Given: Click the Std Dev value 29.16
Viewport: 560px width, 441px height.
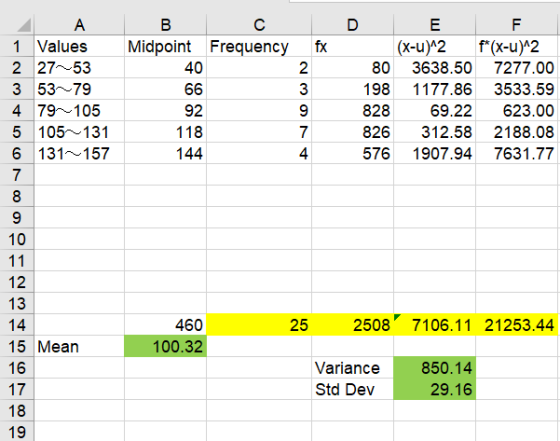Looking at the screenshot, I should click(435, 389).
